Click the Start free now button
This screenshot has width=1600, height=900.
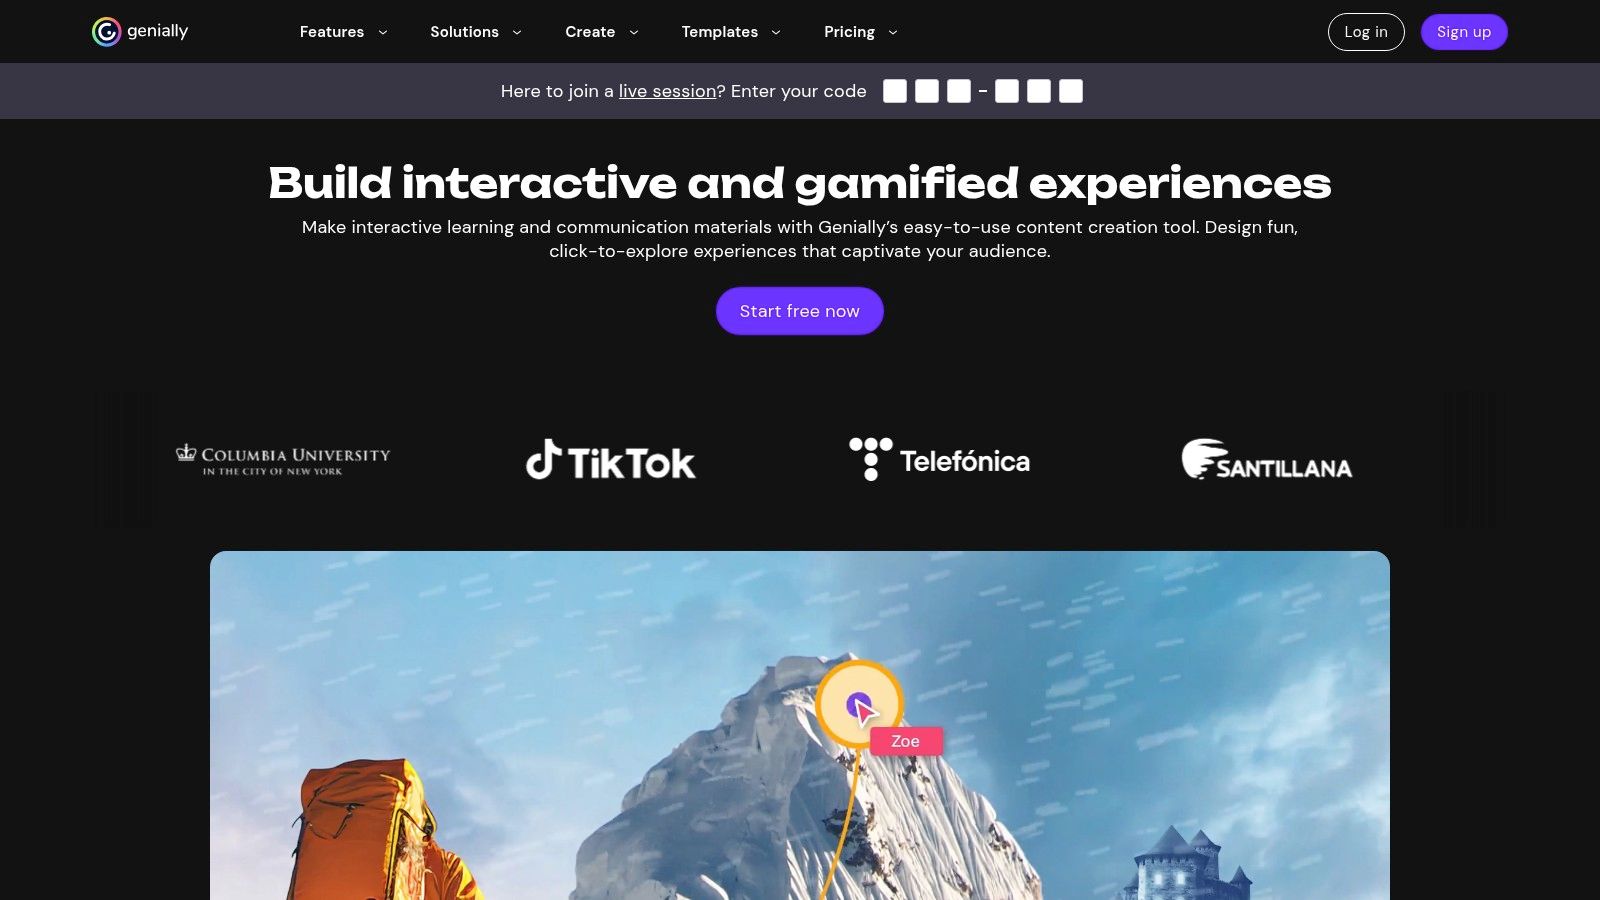pyautogui.click(x=800, y=311)
